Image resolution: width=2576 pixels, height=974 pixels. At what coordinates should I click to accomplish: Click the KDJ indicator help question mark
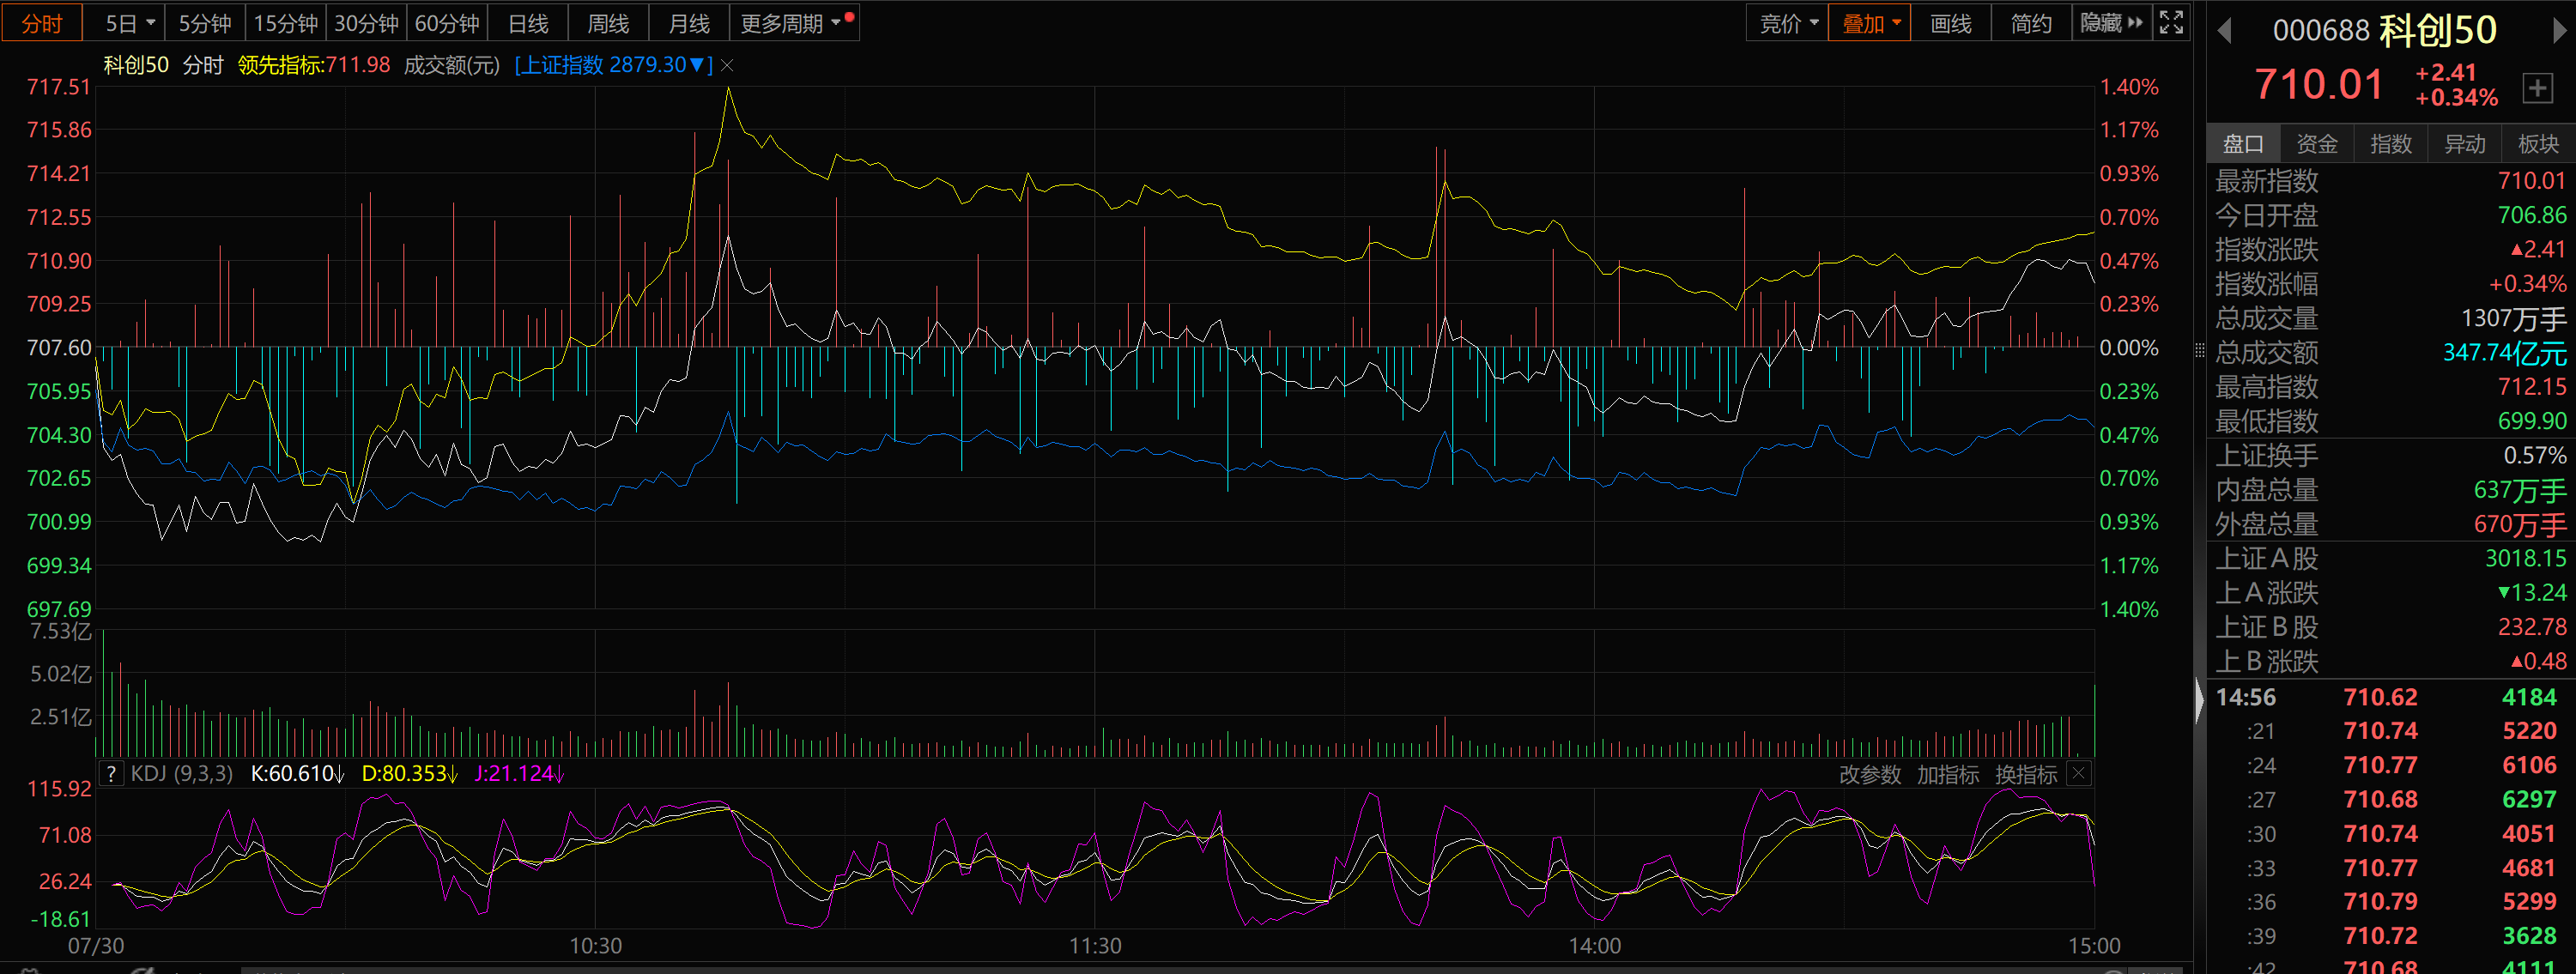click(x=111, y=773)
